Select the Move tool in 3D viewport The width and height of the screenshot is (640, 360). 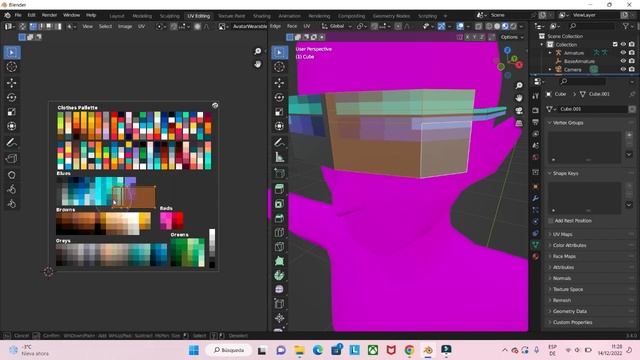pyautogui.click(x=279, y=83)
